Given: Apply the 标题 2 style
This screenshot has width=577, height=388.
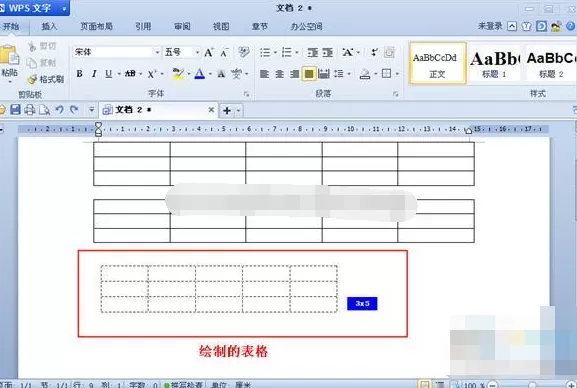Looking at the screenshot, I should (x=551, y=63).
